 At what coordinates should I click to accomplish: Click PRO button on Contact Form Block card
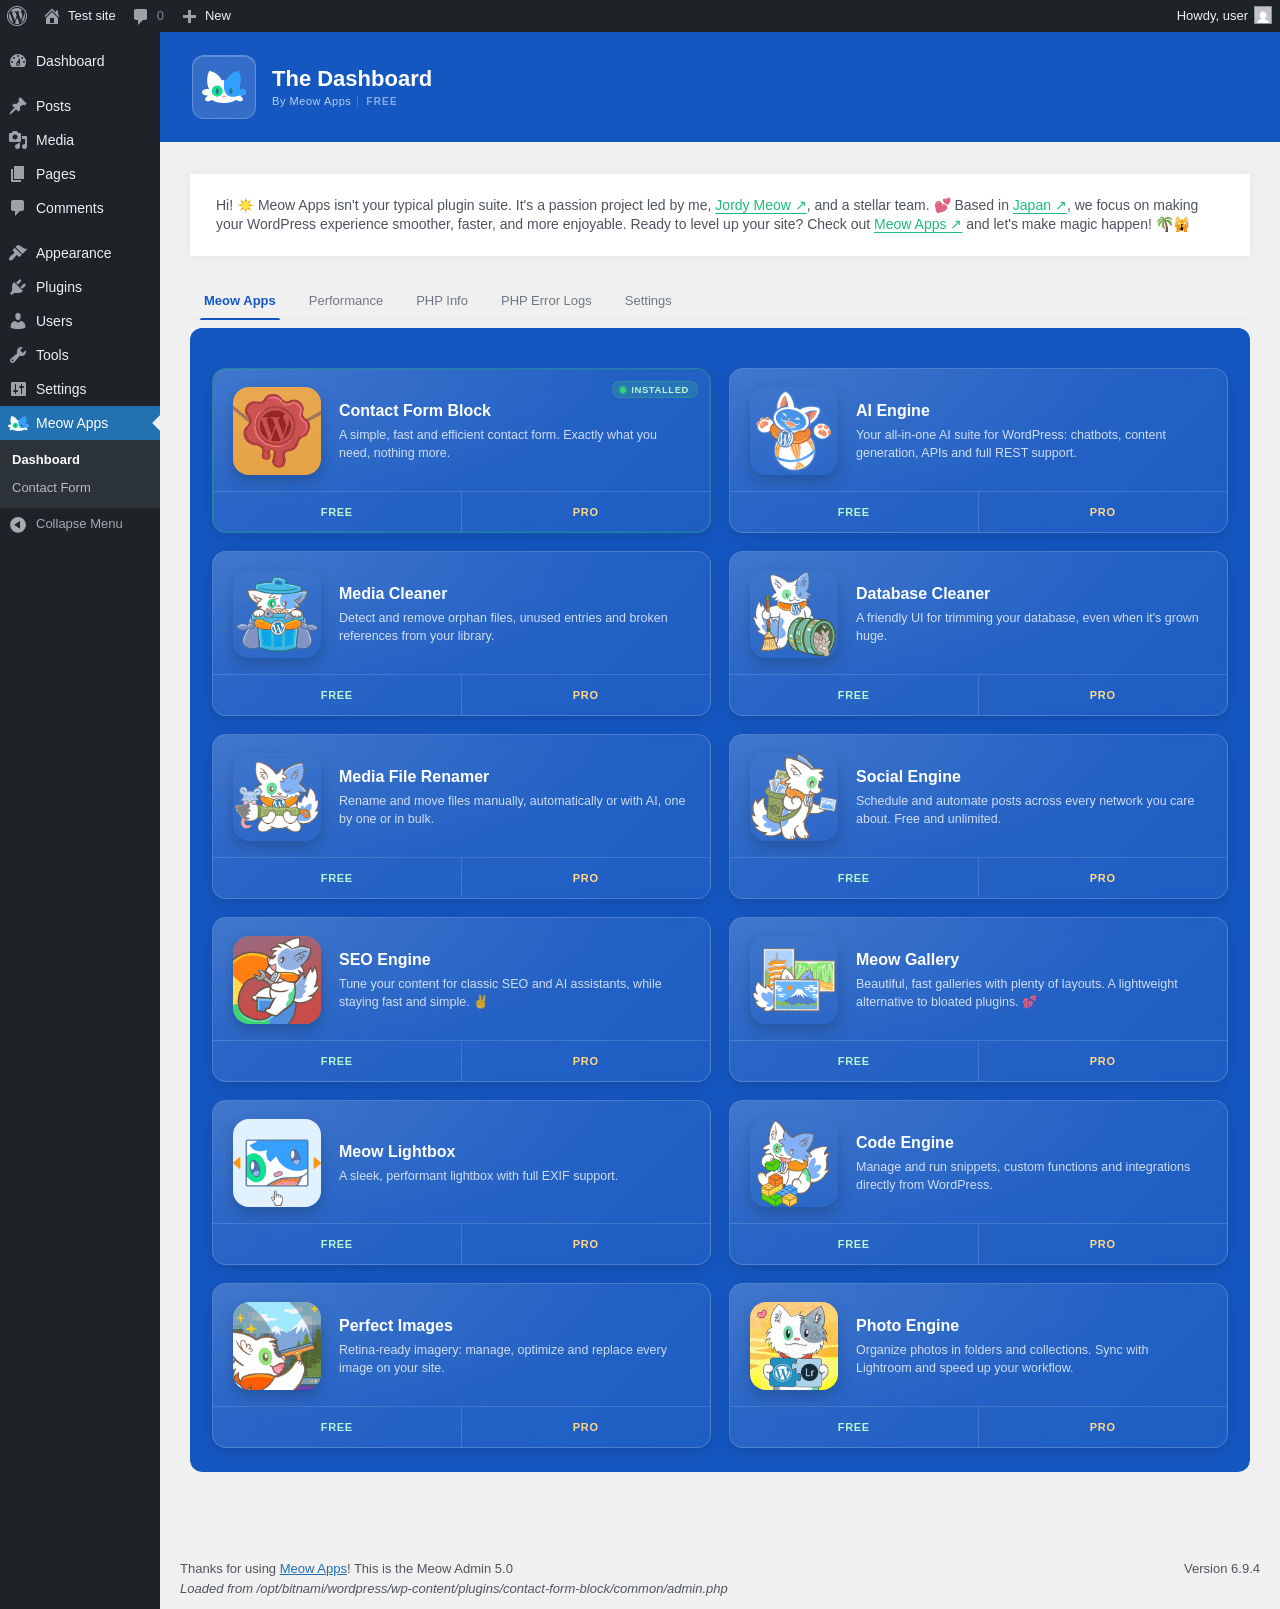586,512
